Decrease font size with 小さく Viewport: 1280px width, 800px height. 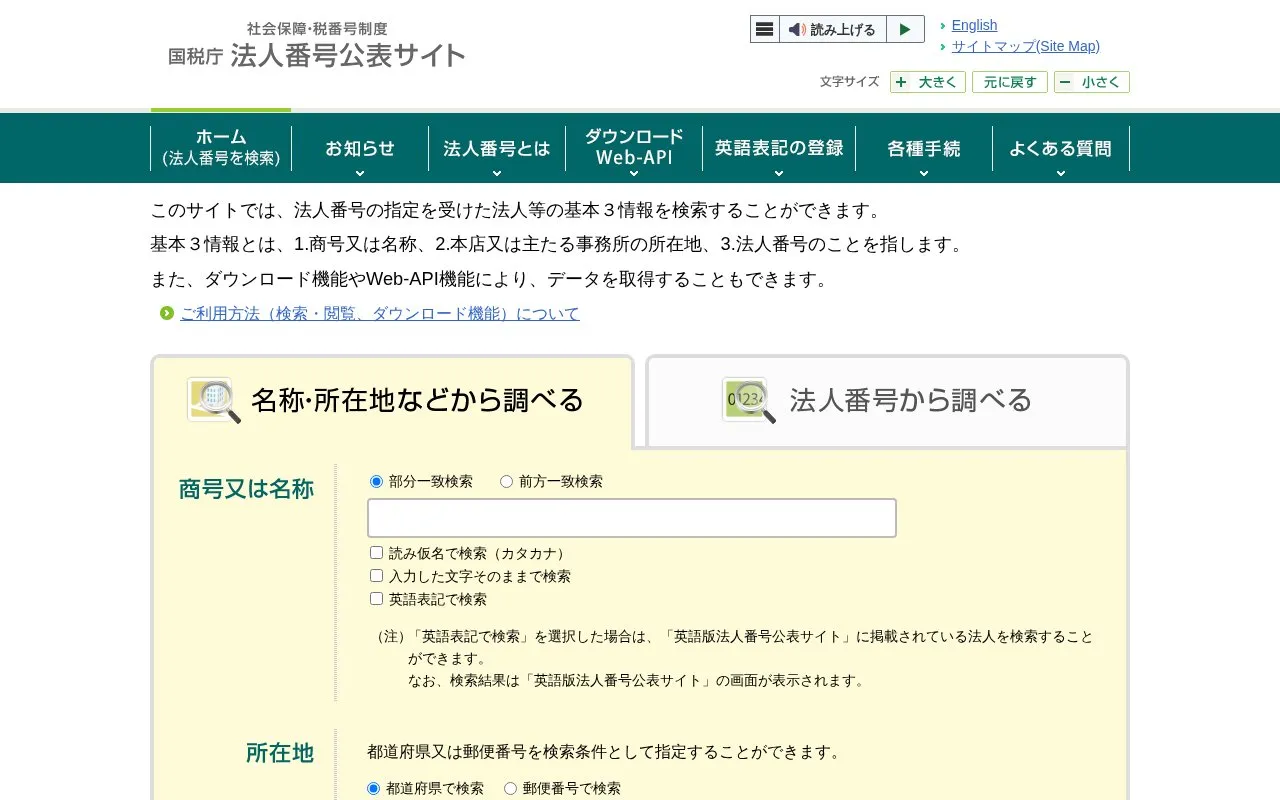pyautogui.click(x=1092, y=82)
